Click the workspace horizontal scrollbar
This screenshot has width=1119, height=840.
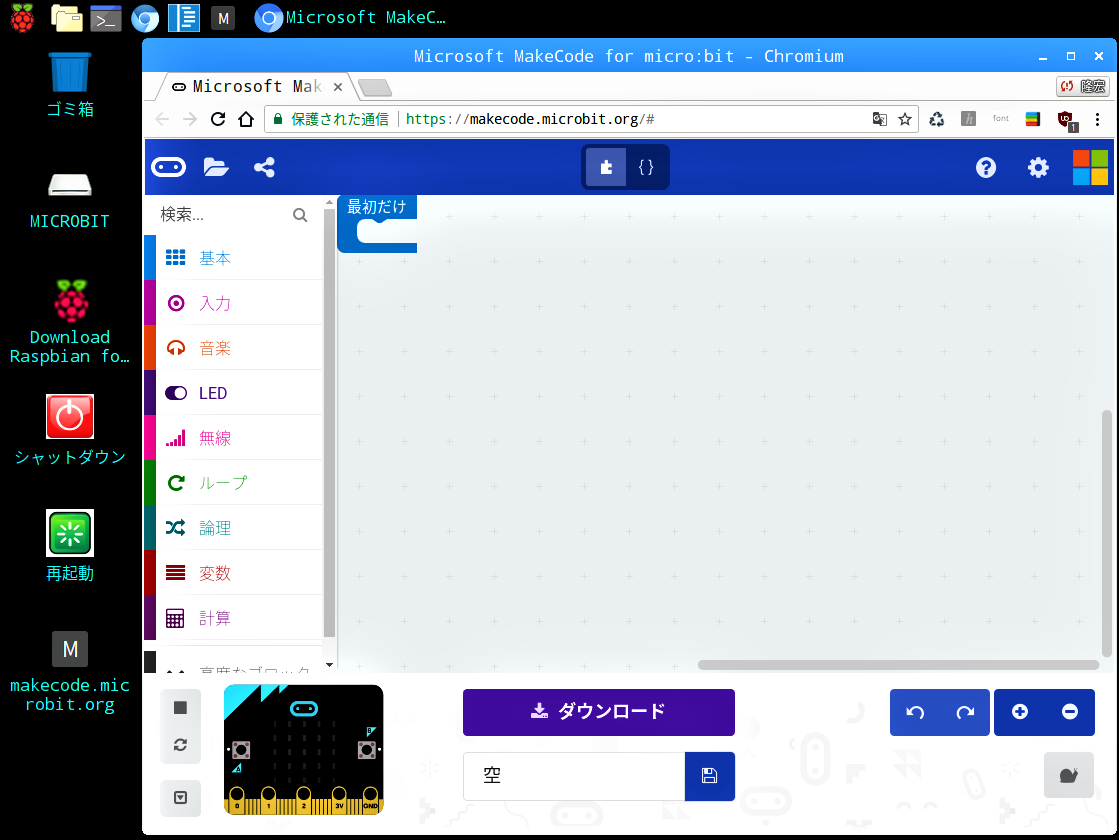tap(898, 665)
